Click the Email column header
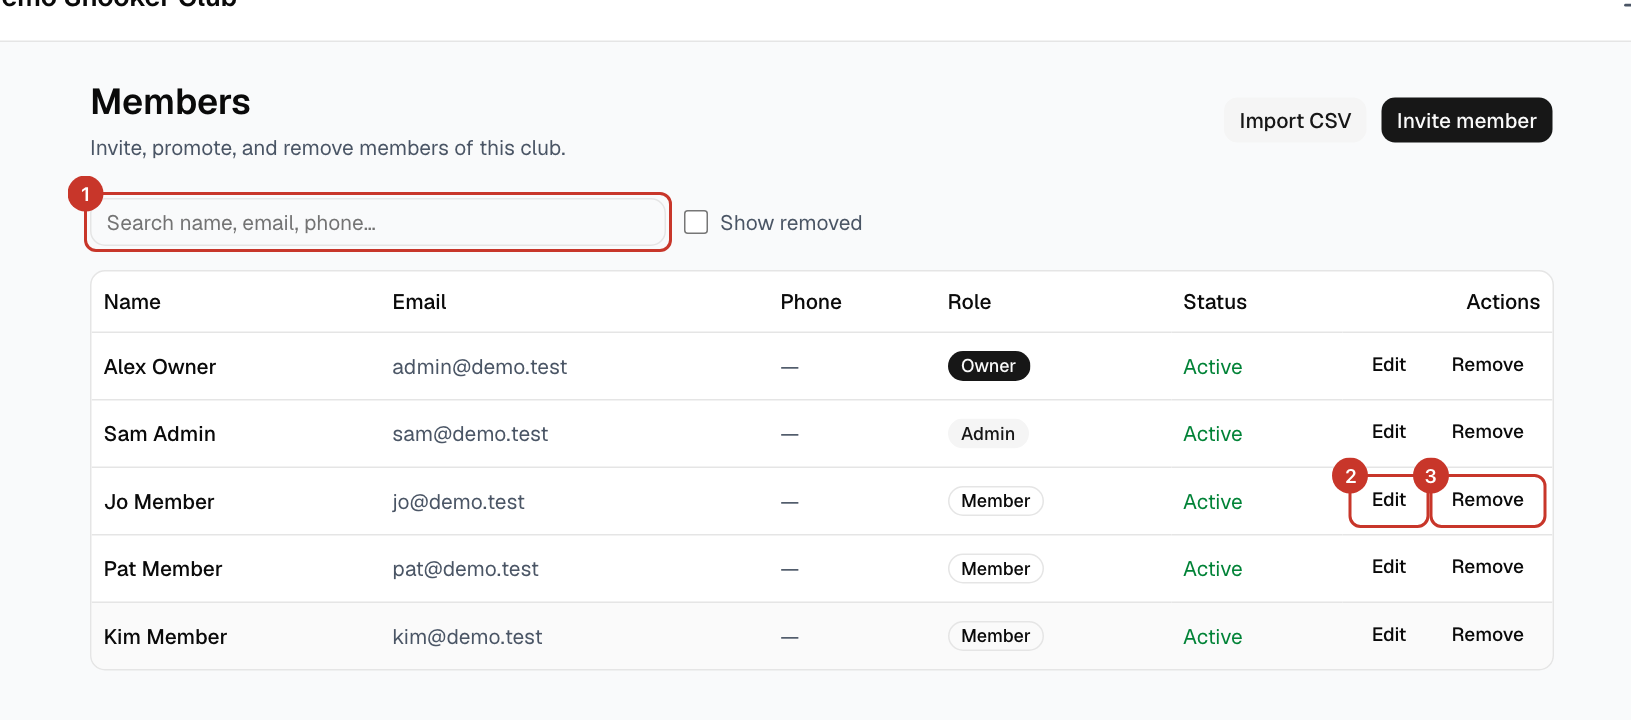 419,302
